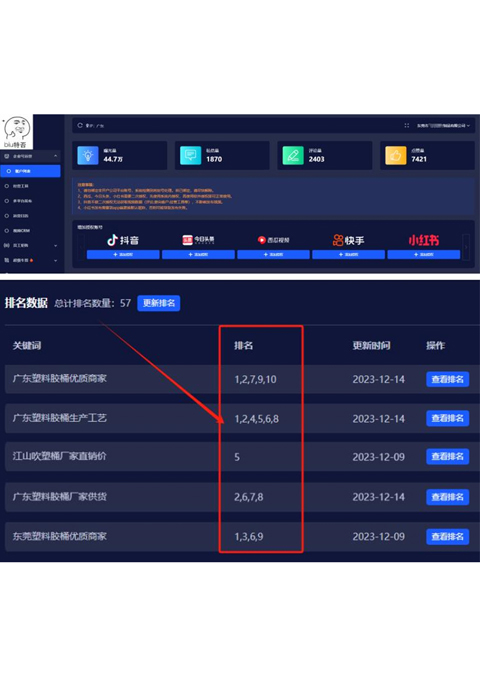Viewport: 480px width, 700px height.
Task: Click the green pencil comments icon
Action: [x=293, y=155]
